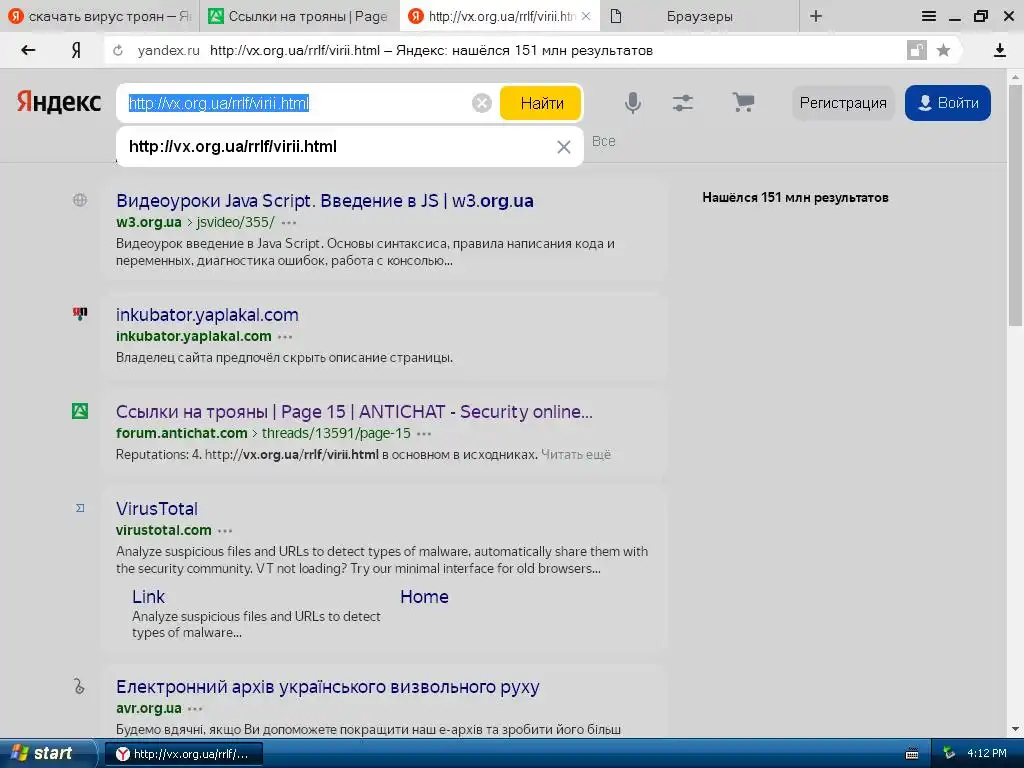The height and width of the screenshot is (768, 1024).
Task: Switch to 'скачать вирус троян' tab
Action: [x=99, y=16]
